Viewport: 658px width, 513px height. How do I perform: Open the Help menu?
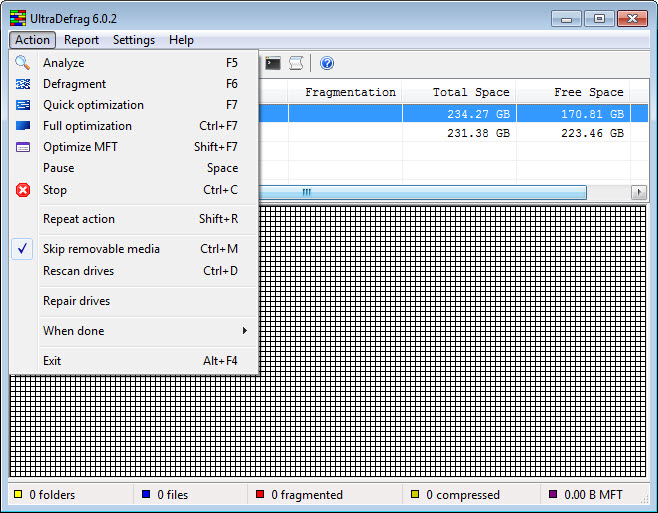click(181, 40)
